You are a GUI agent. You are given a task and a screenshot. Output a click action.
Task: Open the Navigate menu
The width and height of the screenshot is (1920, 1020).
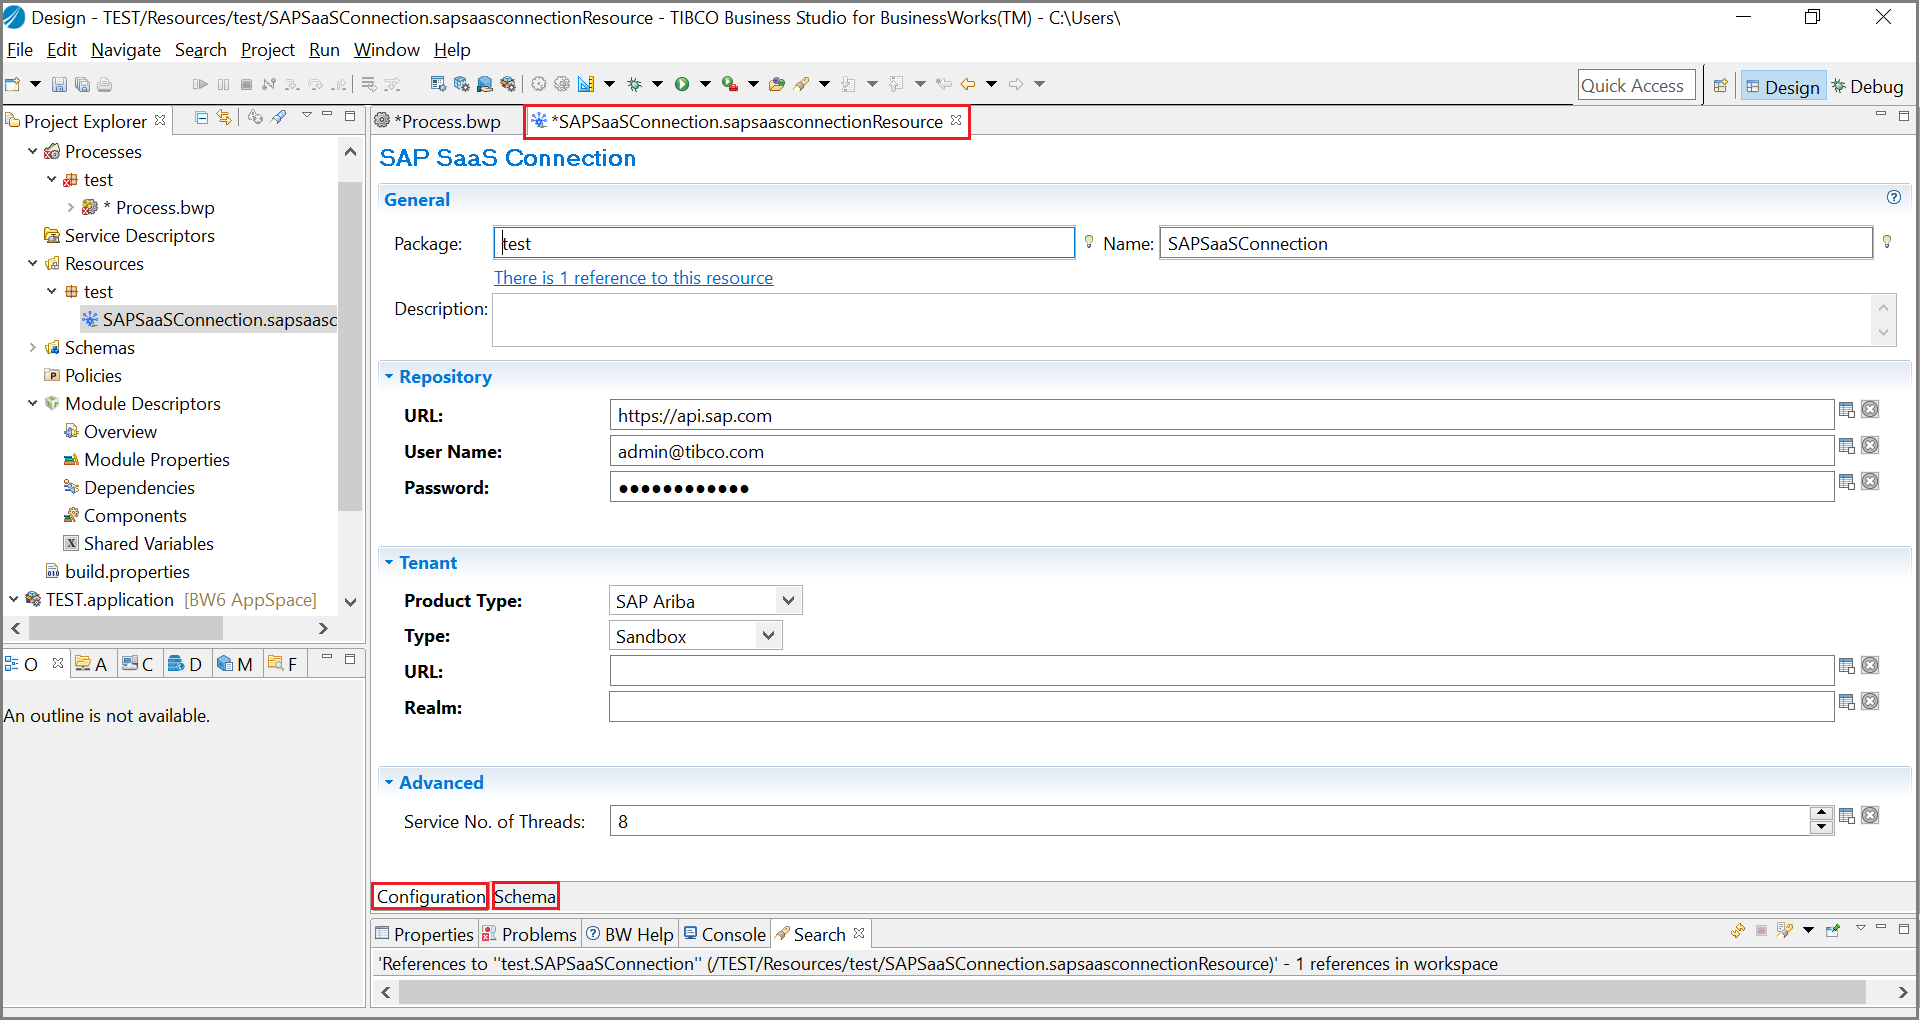pyautogui.click(x=126, y=50)
